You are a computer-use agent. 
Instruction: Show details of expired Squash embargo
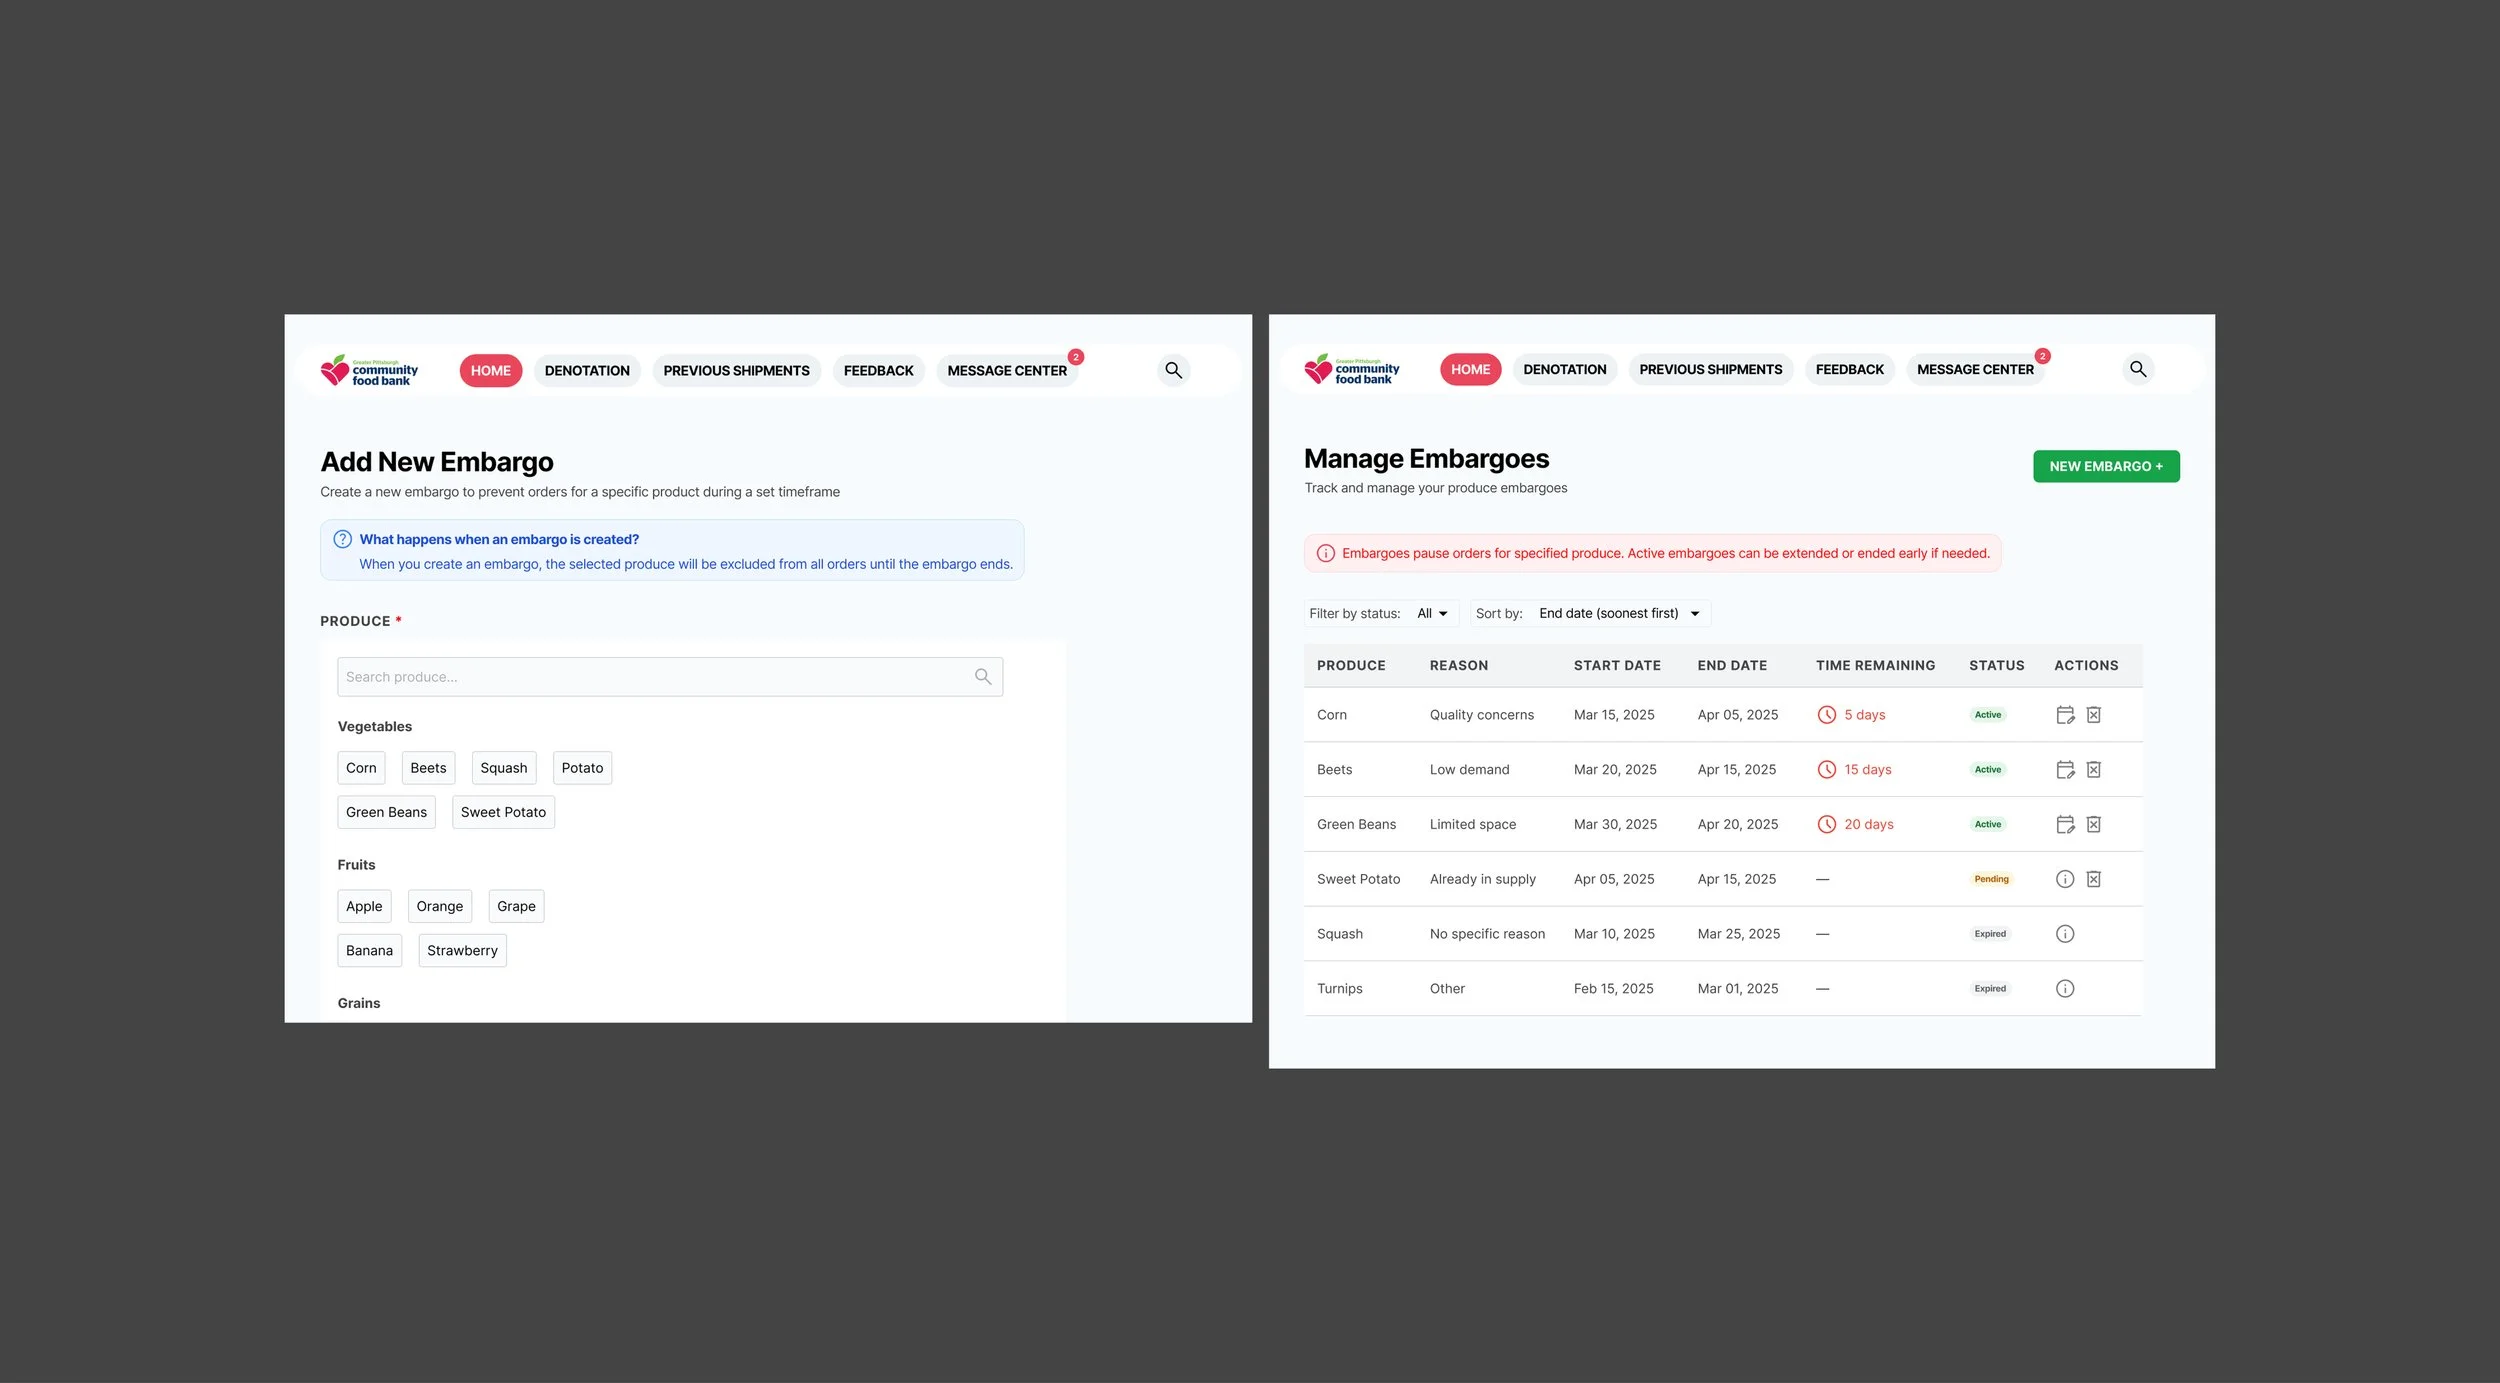[x=2064, y=934]
